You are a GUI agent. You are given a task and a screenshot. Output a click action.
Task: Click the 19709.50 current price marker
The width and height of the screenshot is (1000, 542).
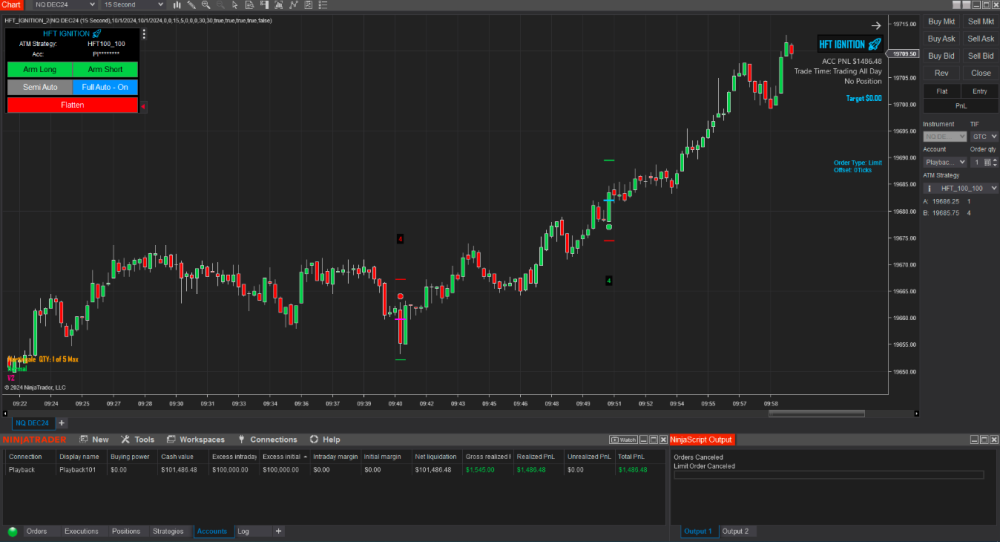tap(904, 54)
